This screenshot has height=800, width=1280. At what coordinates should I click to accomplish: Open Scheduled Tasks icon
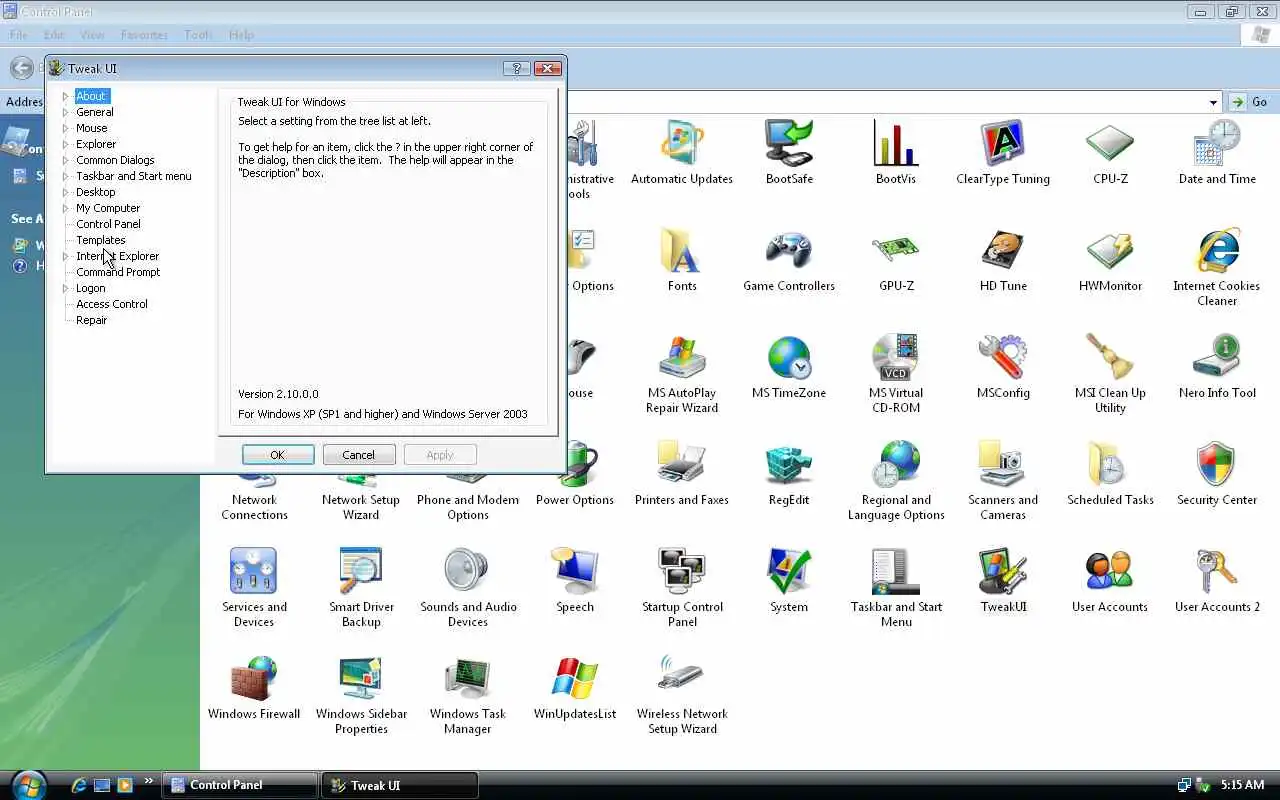point(1110,464)
